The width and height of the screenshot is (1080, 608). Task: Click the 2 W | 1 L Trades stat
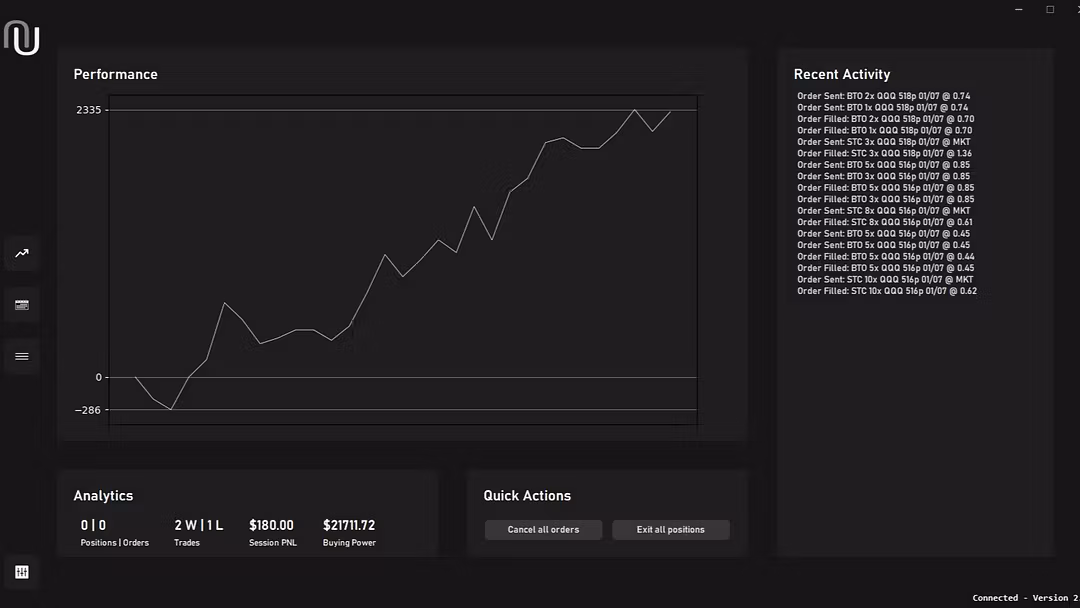tap(198, 525)
